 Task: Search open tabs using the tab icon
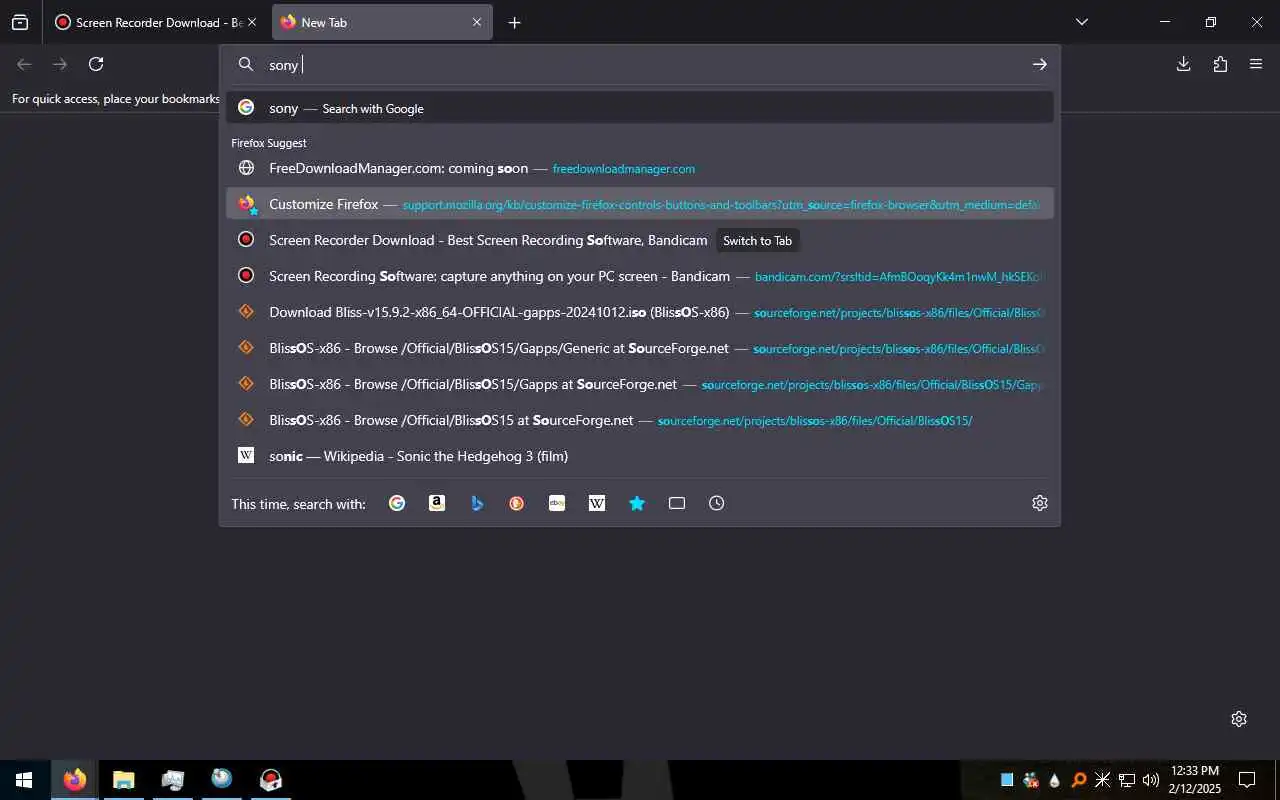pyautogui.click(x=677, y=503)
